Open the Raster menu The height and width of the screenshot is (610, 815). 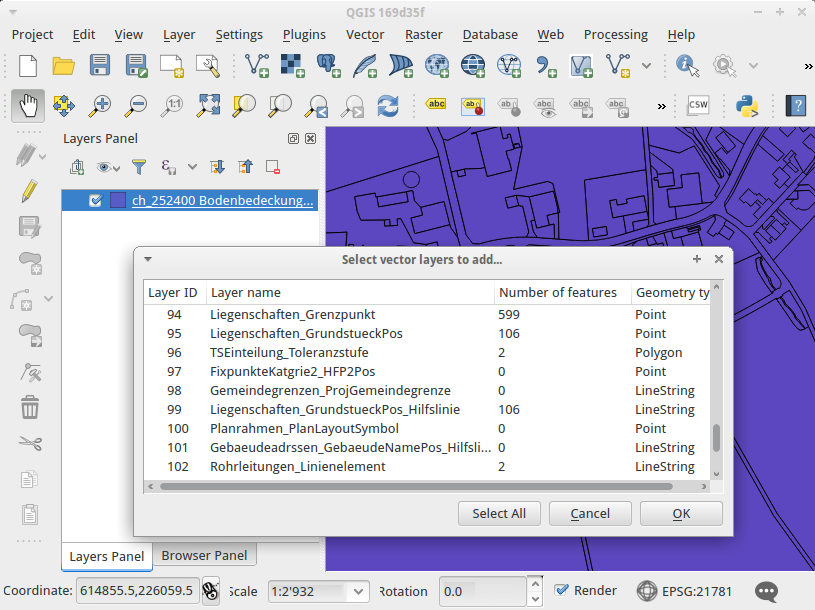[x=424, y=35]
